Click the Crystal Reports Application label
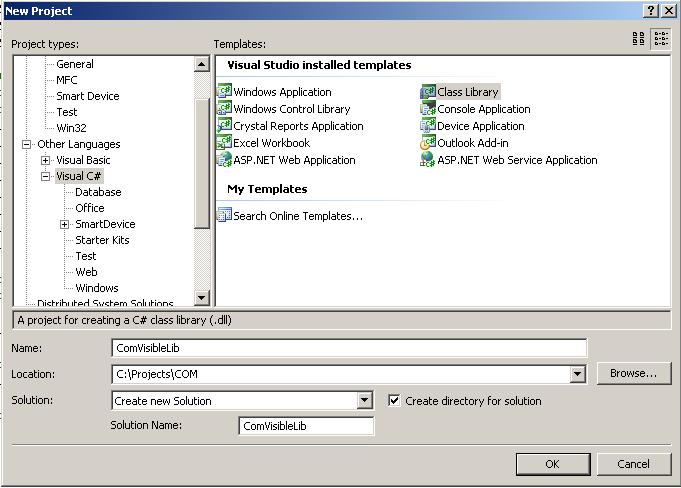 click(298, 126)
